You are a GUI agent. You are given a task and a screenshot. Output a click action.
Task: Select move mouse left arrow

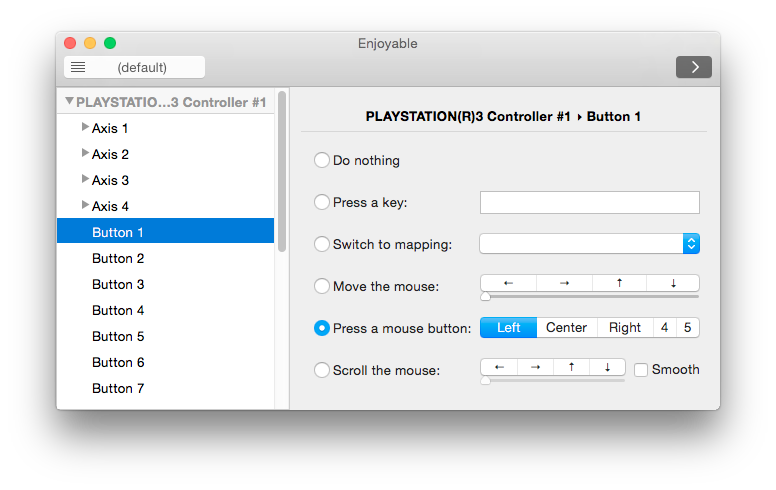coord(508,283)
